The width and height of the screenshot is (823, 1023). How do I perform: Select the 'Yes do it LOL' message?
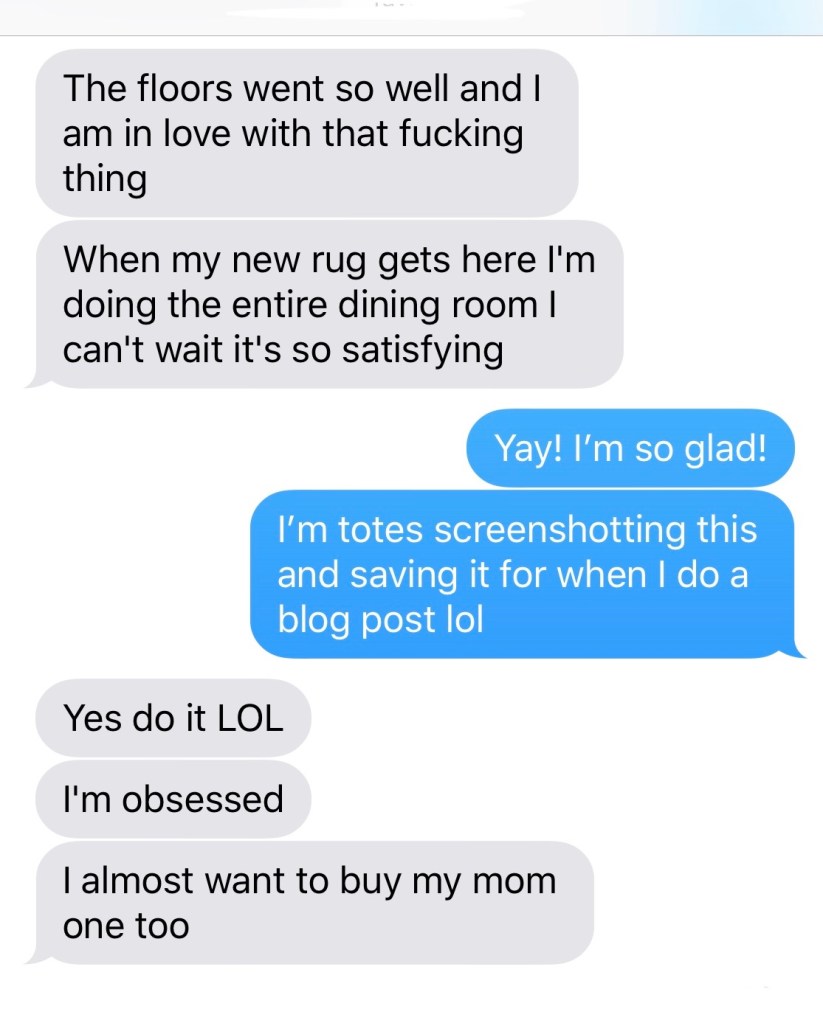click(173, 718)
